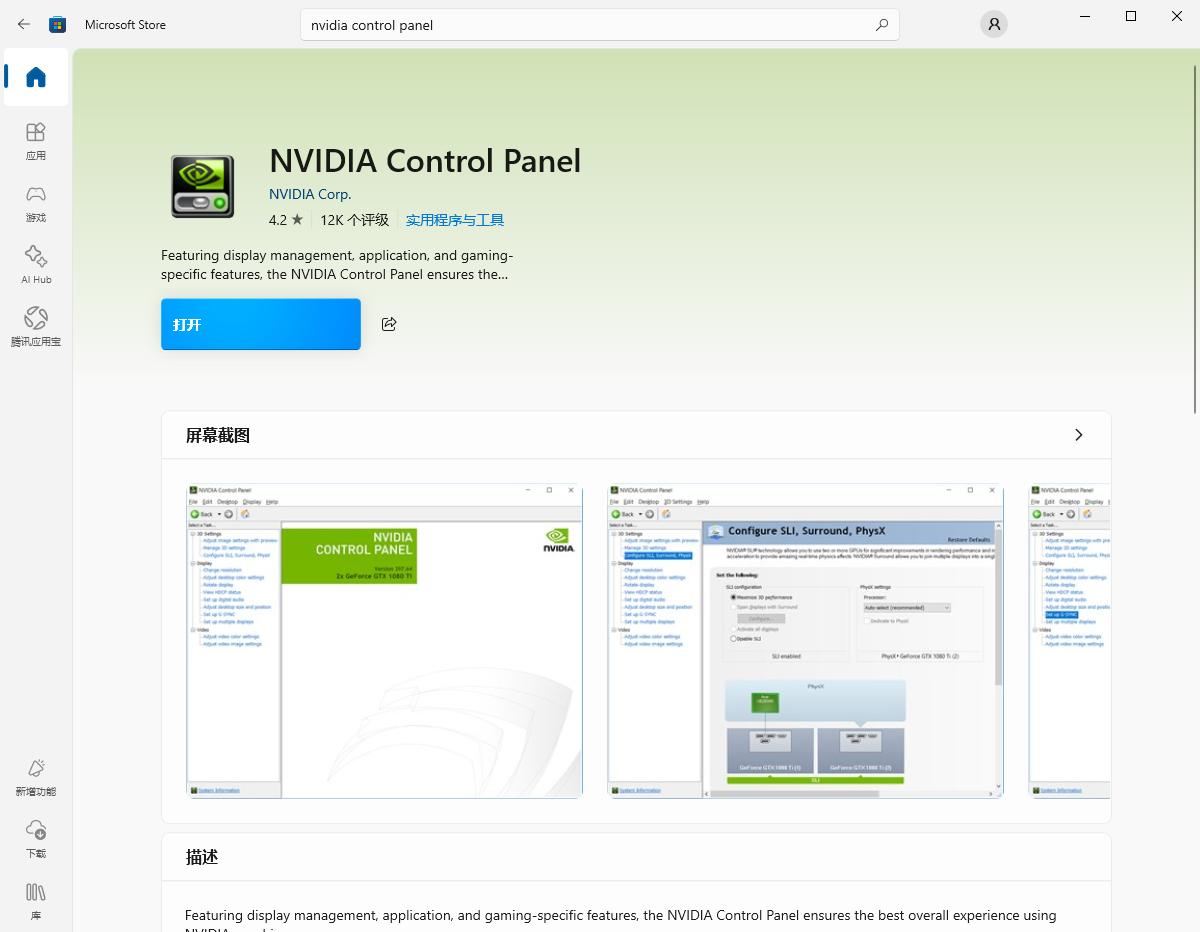Open the Configure SLI screenshot thumbnail
The height and width of the screenshot is (932, 1200).
pos(805,641)
